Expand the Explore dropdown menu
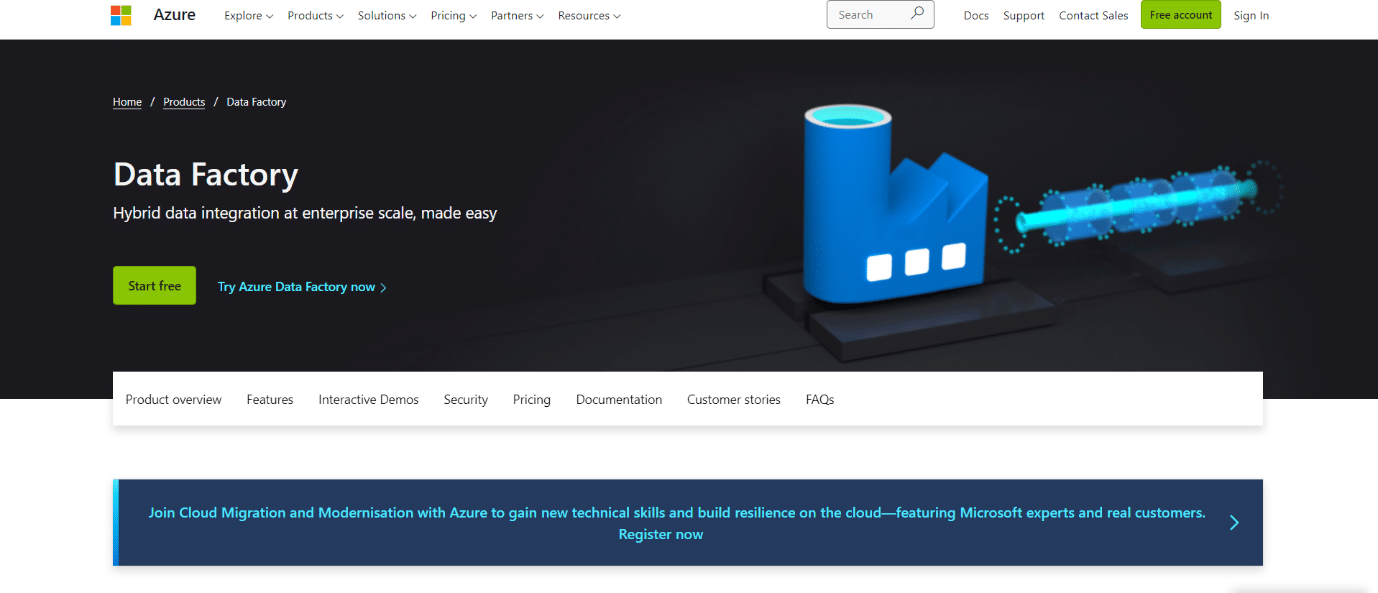Screen dimensions: 1378x593 point(248,15)
